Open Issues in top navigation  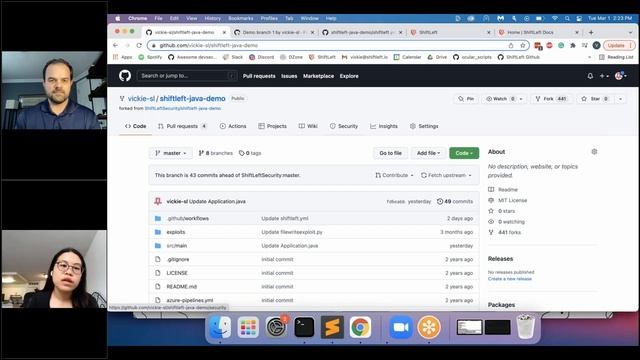[x=289, y=76]
